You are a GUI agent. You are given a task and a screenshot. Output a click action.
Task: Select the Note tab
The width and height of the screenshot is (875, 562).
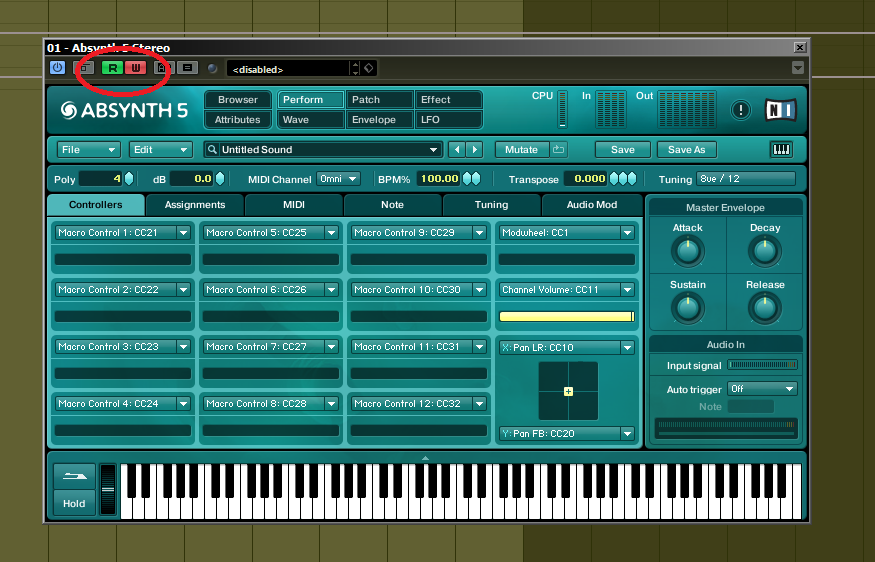pos(392,205)
